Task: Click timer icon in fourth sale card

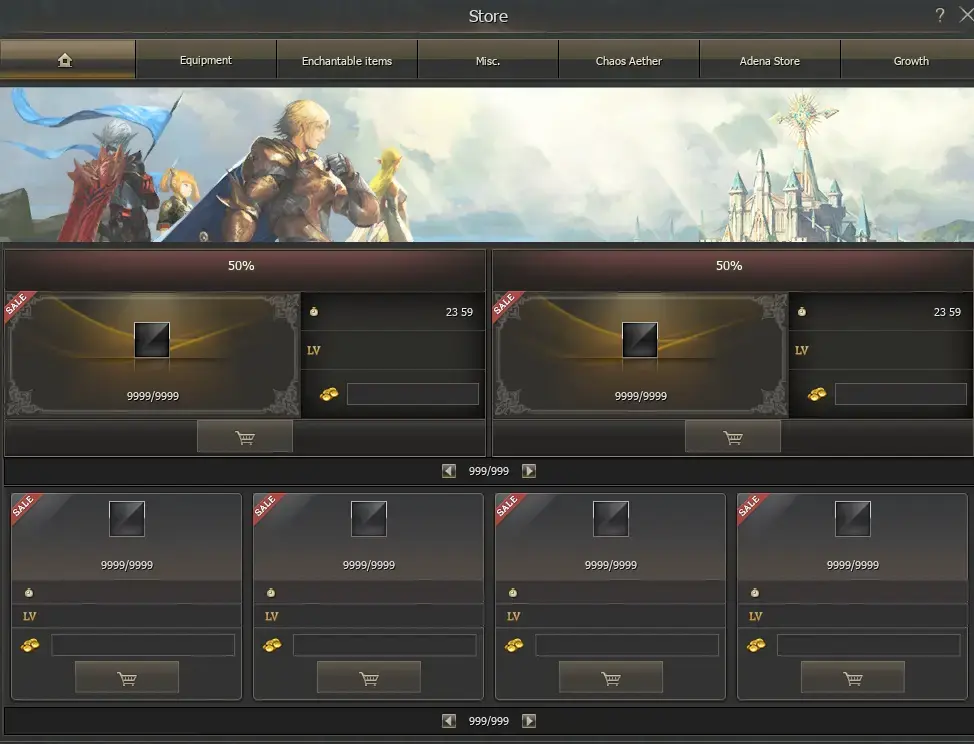Action: tap(755, 592)
